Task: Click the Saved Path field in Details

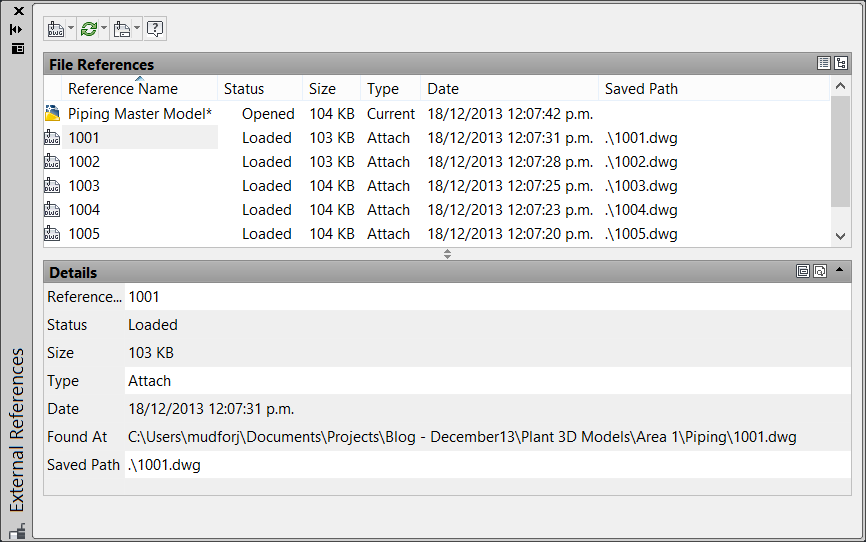Action: pos(488,465)
